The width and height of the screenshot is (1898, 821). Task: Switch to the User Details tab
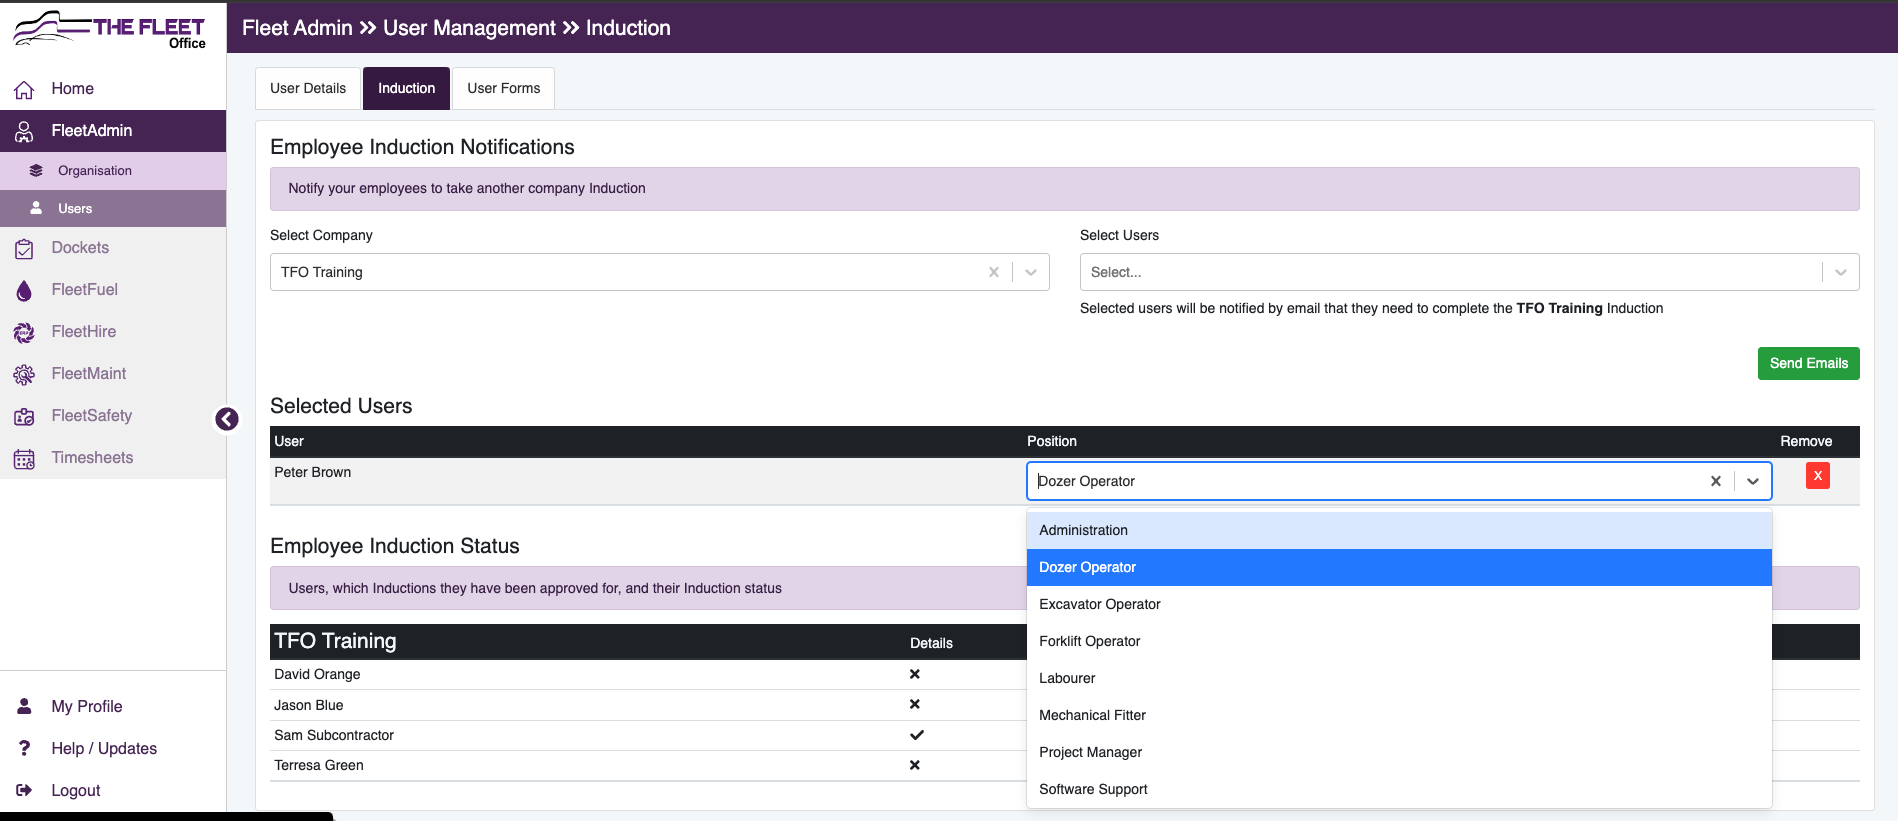(x=308, y=88)
